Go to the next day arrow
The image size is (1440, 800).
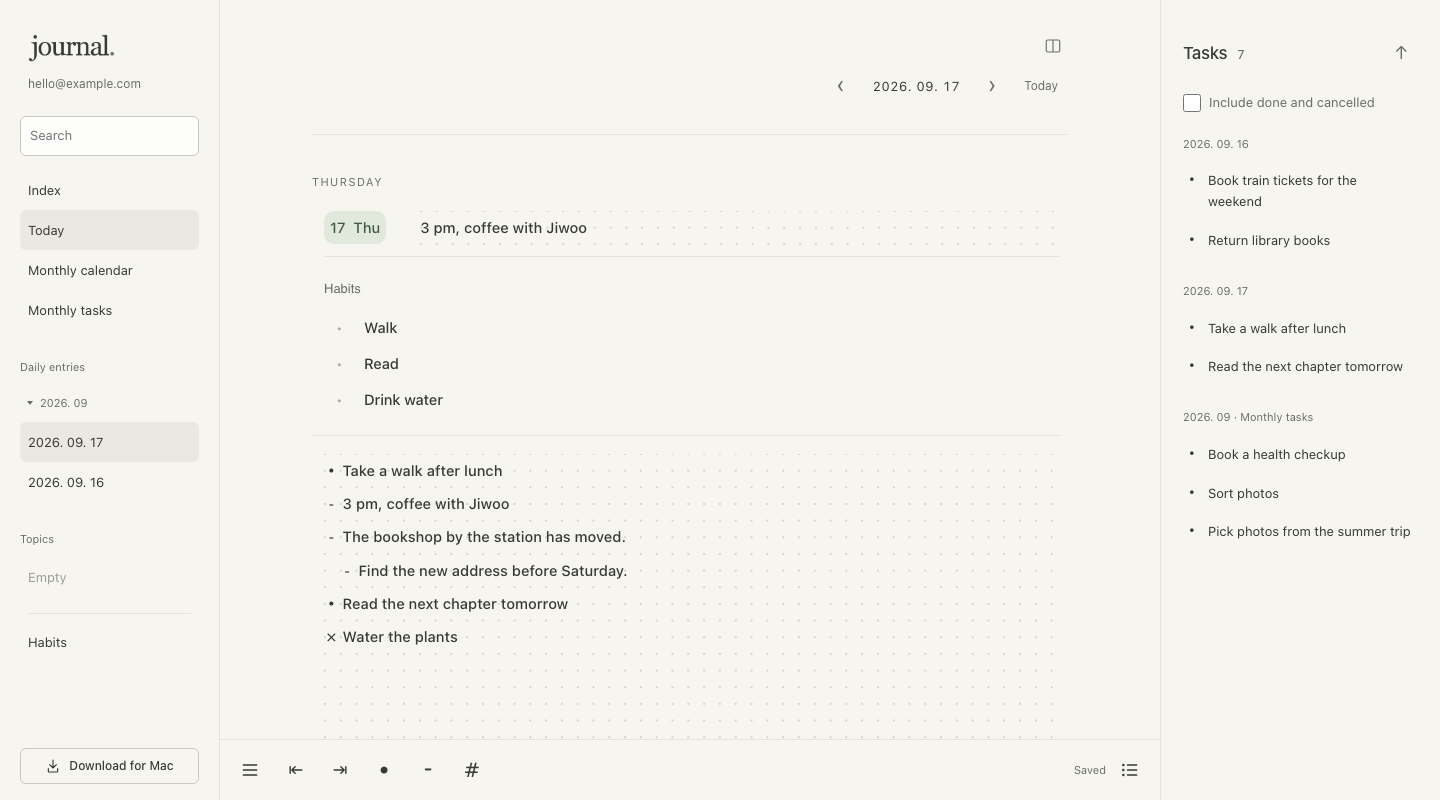[992, 86]
